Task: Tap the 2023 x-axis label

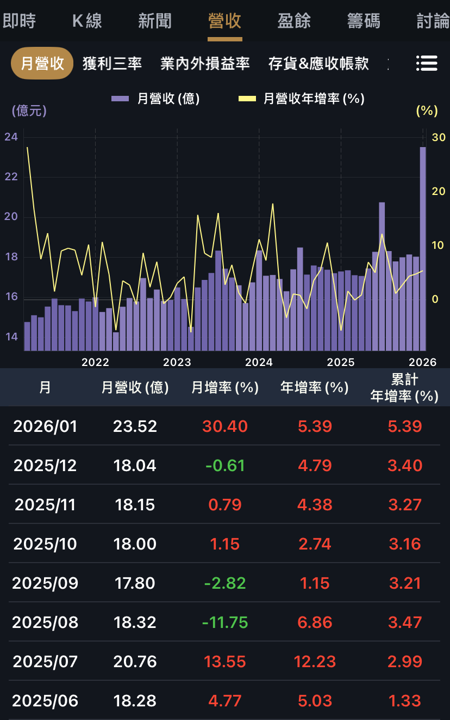Action: 177,362
